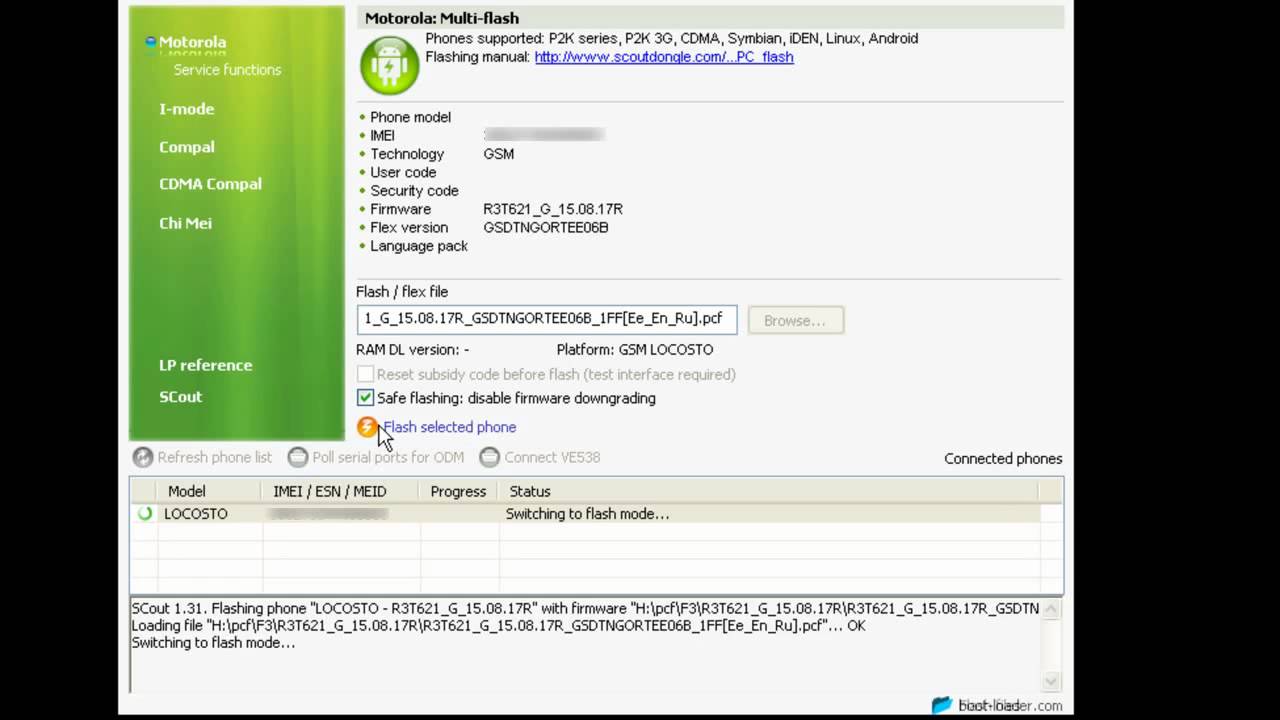Click Refresh phone list text button
Image resolution: width=1280 pixels, height=720 pixels.
(x=214, y=457)
